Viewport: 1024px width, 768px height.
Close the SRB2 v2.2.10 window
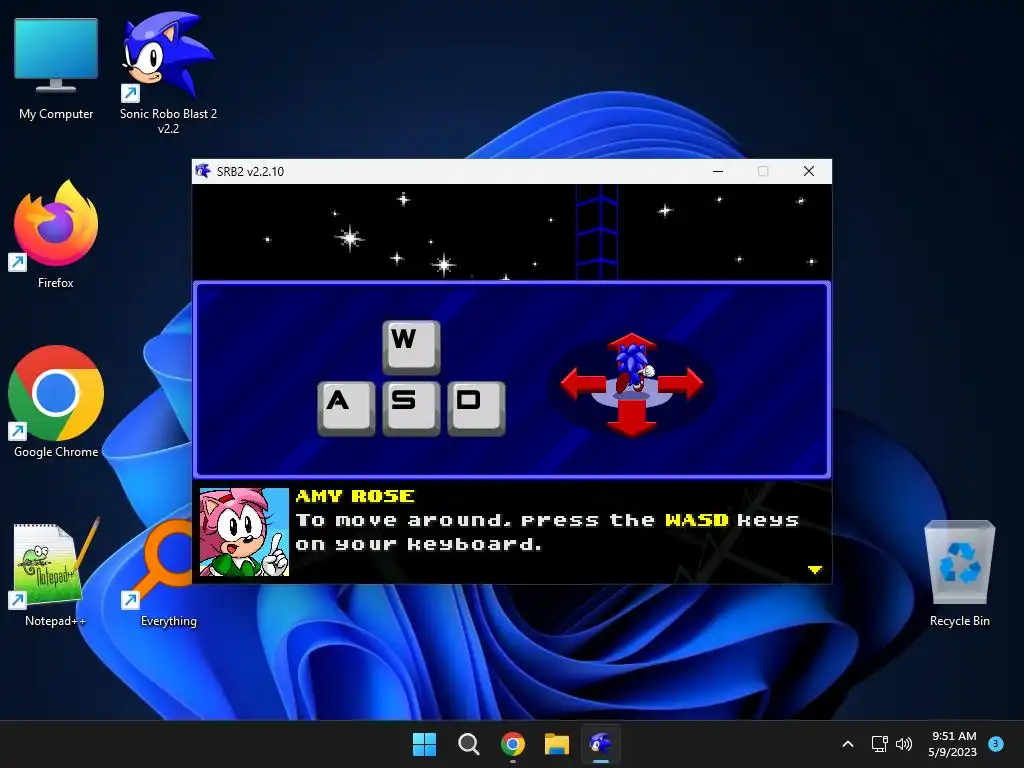[x=808, y=171]
